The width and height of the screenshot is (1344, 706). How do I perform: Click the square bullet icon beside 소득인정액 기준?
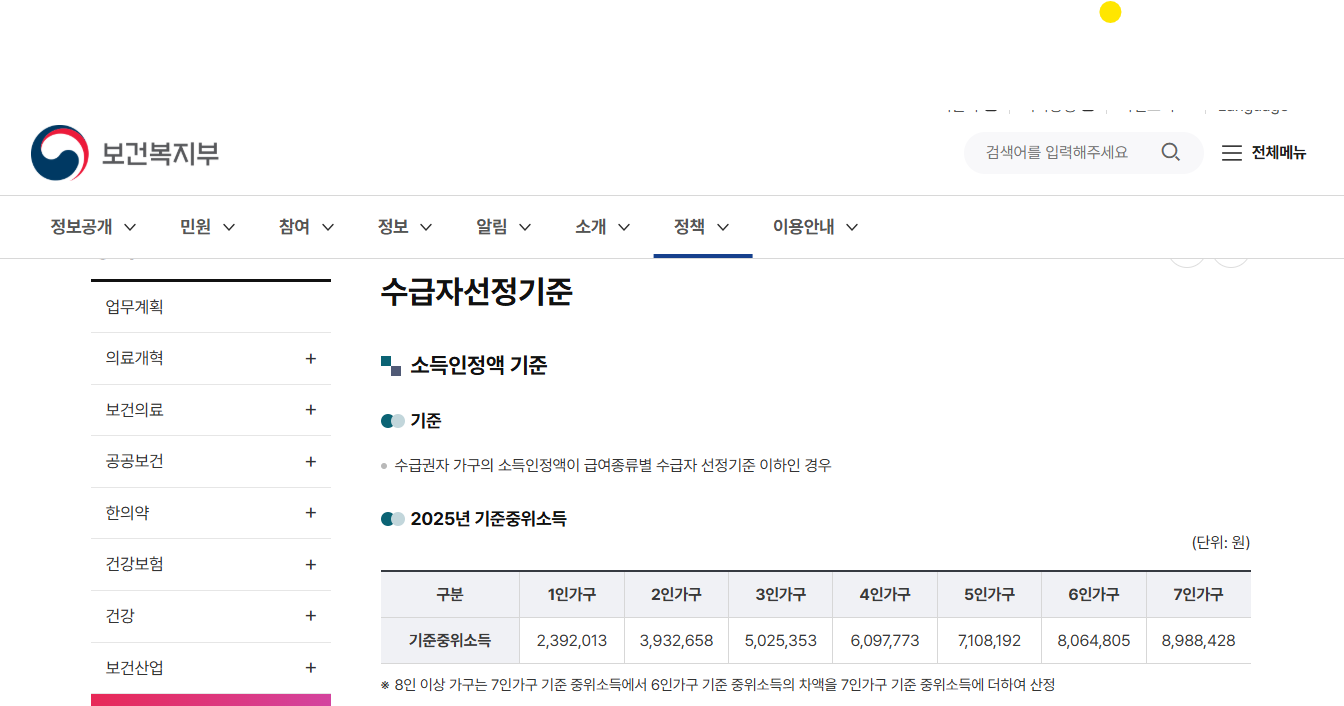pyautogui.click(x=392, y=366)
